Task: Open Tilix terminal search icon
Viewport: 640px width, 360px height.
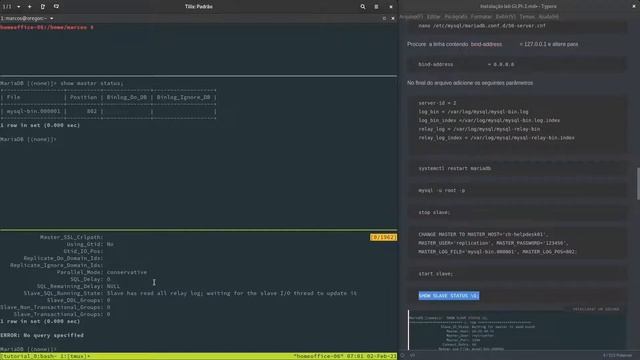Action: 362,7
